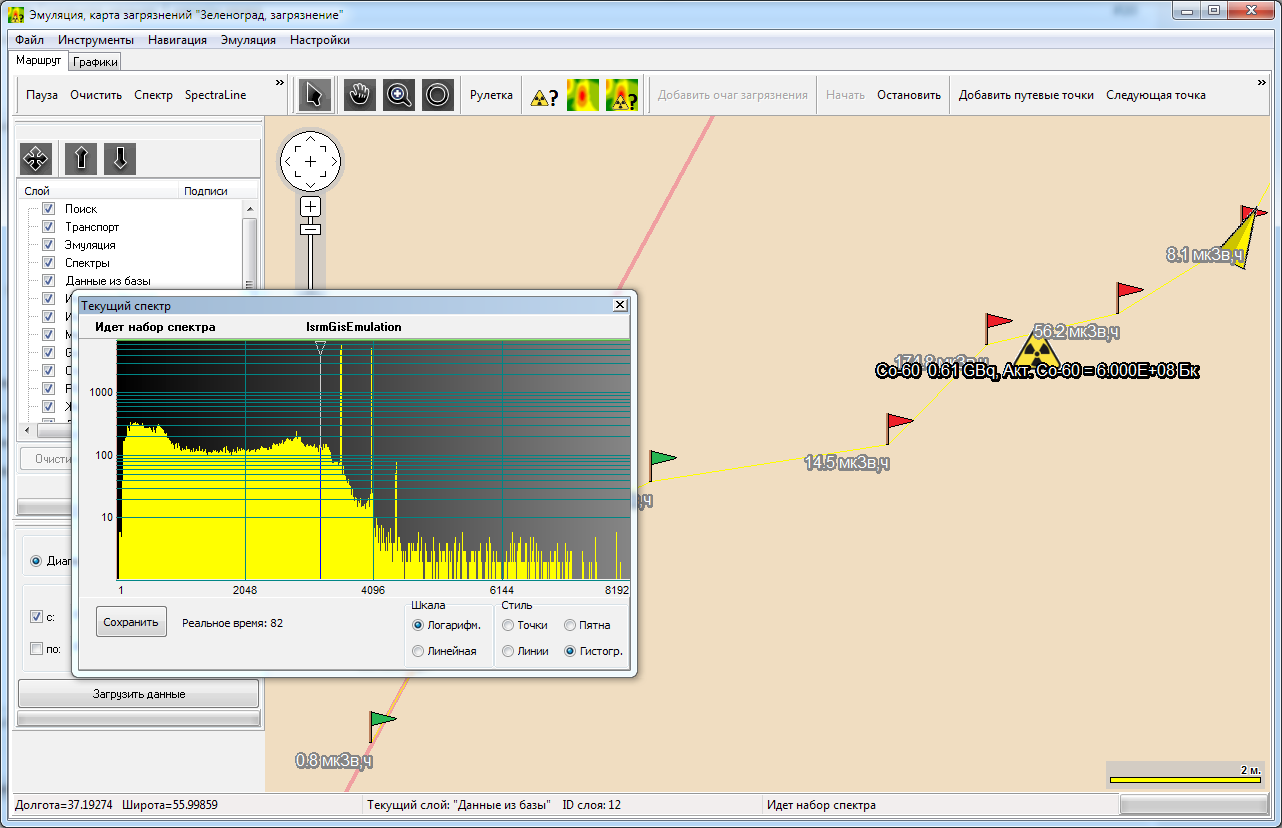Viewport: 1282px width, 828px height.
Task: Open the Эмуляция menu
Action: (248, 40)
